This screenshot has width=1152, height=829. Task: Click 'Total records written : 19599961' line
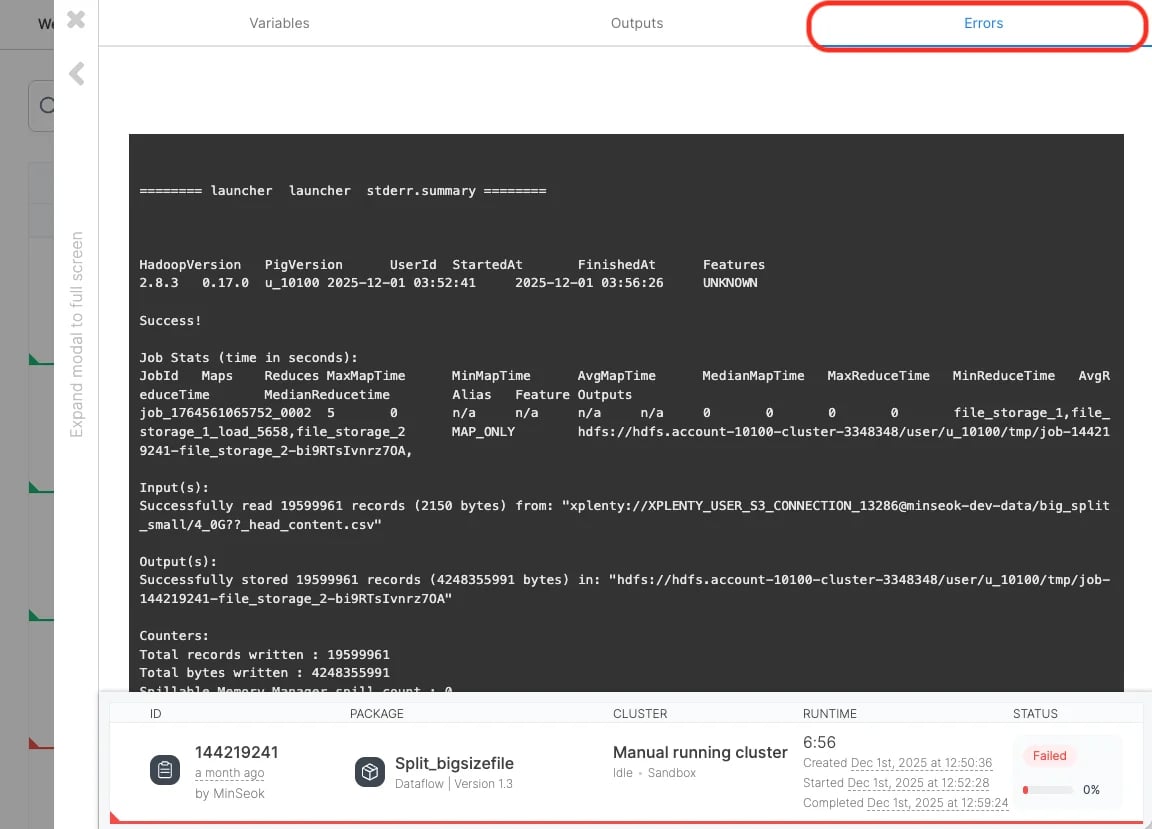point(264,654)
